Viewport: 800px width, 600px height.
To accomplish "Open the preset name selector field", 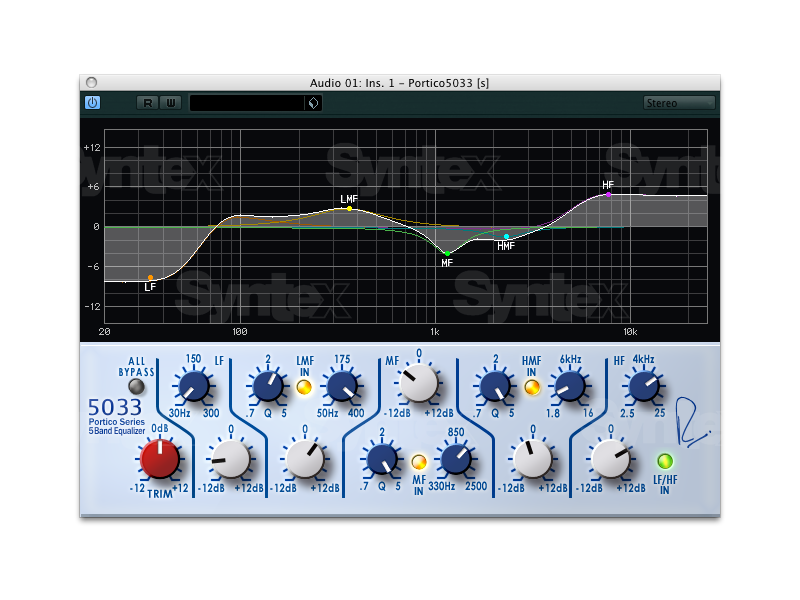I will pyautogui.click(x=247, y=103).
